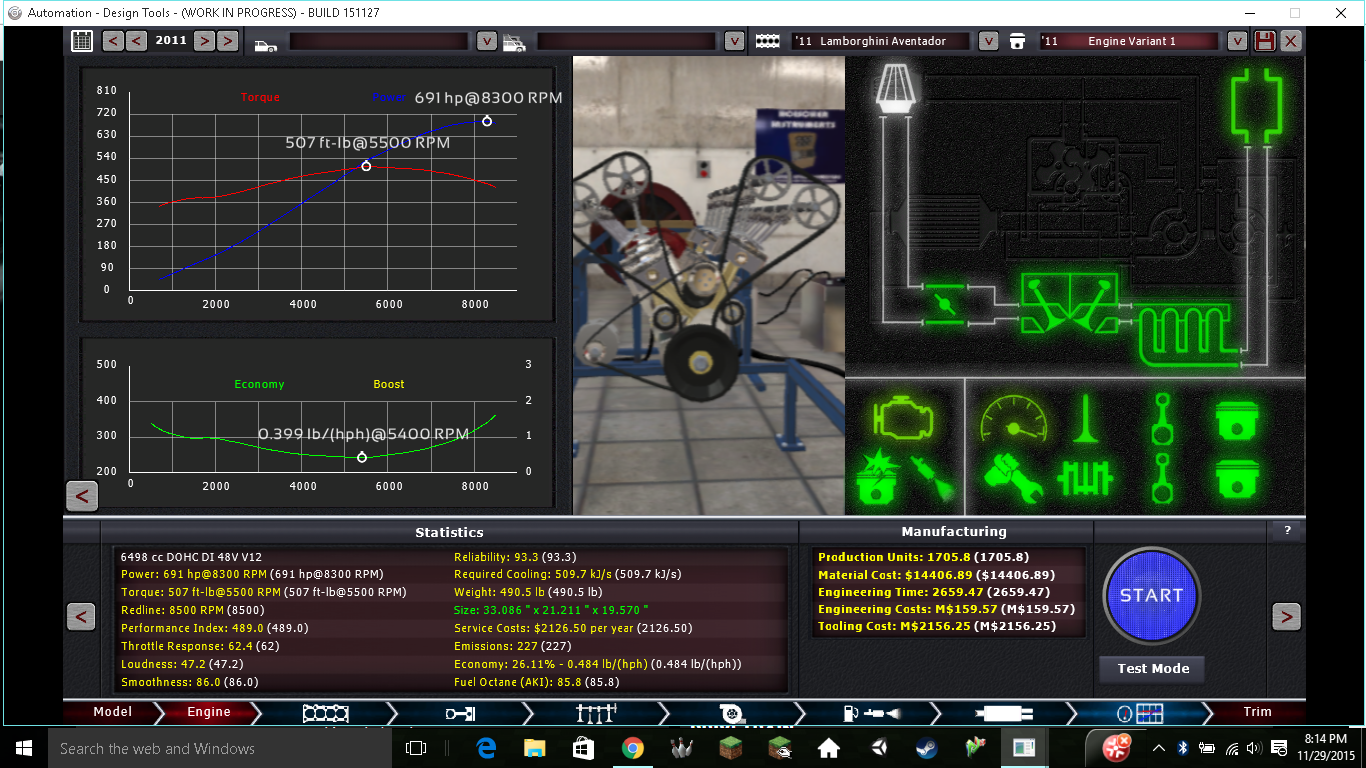Open Google Chrome from taskbar

[632, 748]
